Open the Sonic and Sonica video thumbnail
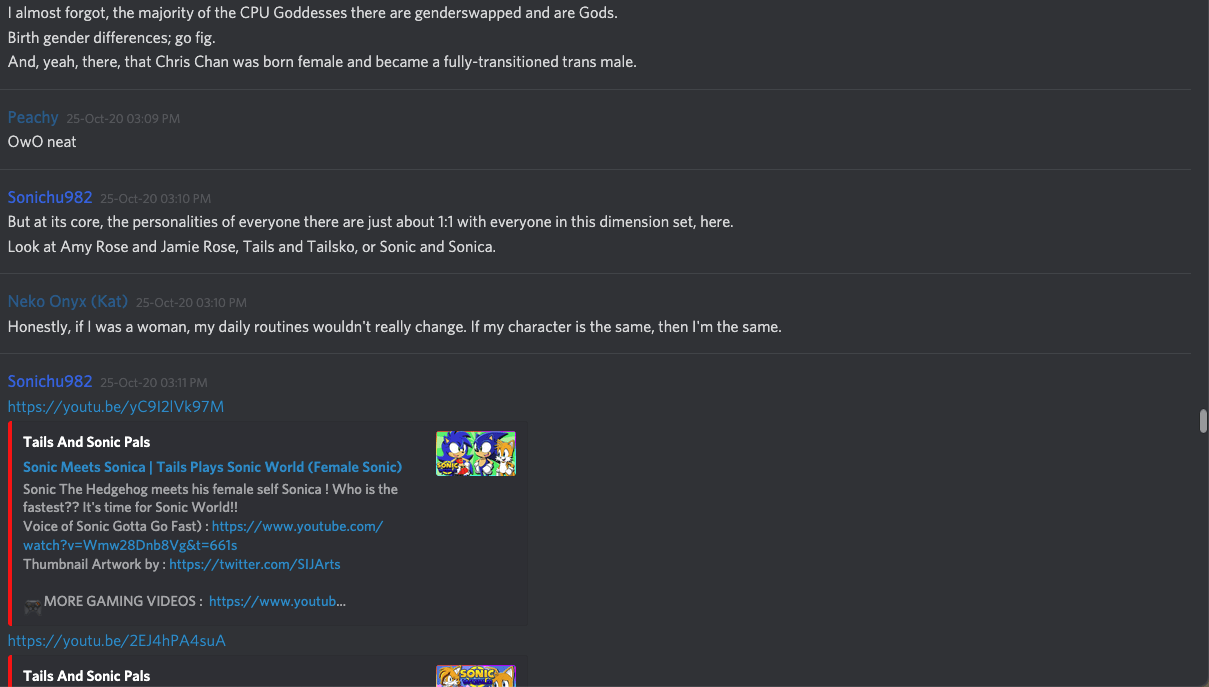The width and height of the screenshot is (1209, 687). pos(476,453)
